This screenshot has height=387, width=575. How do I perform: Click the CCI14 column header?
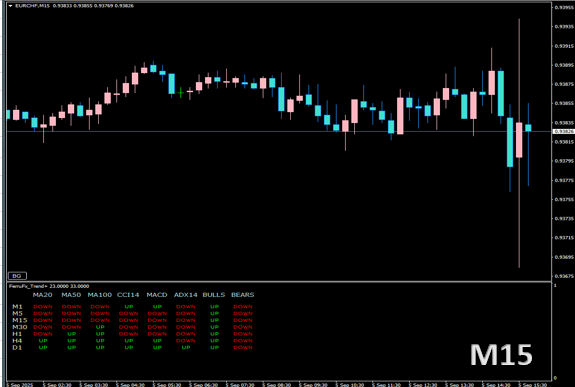(128, 295)
